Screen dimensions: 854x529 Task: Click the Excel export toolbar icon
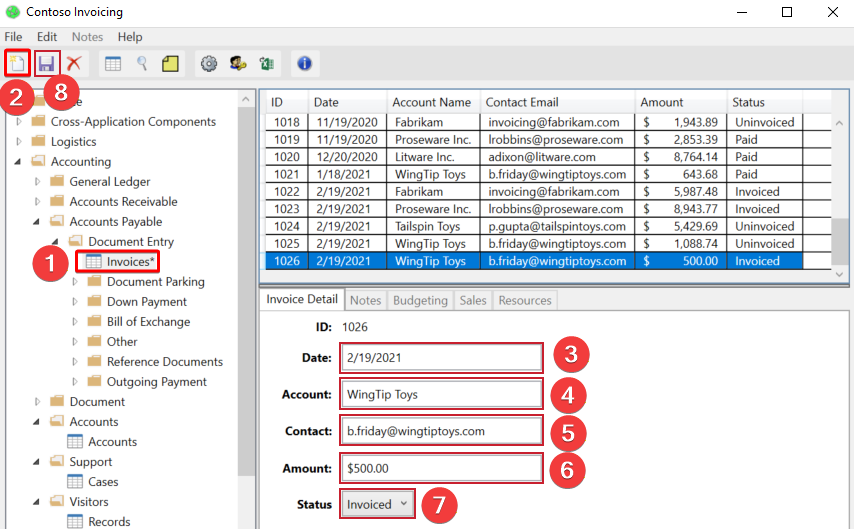click(266, 63)
